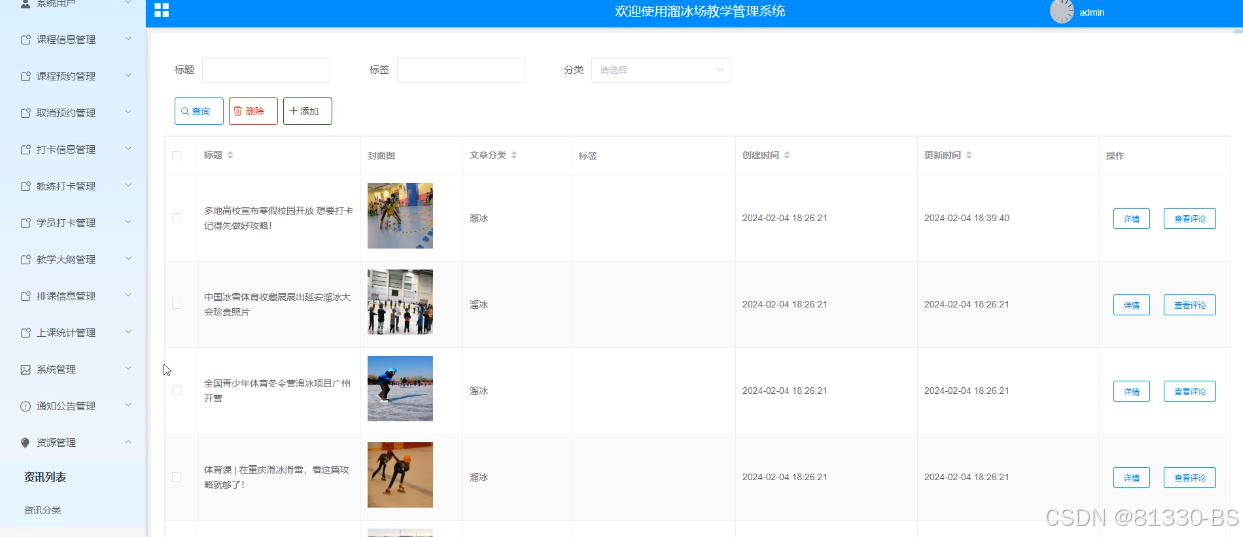
Task: Expand the 教学大纲管理 menu chevron
Action: pyautogui.click(x=128, y=259)
